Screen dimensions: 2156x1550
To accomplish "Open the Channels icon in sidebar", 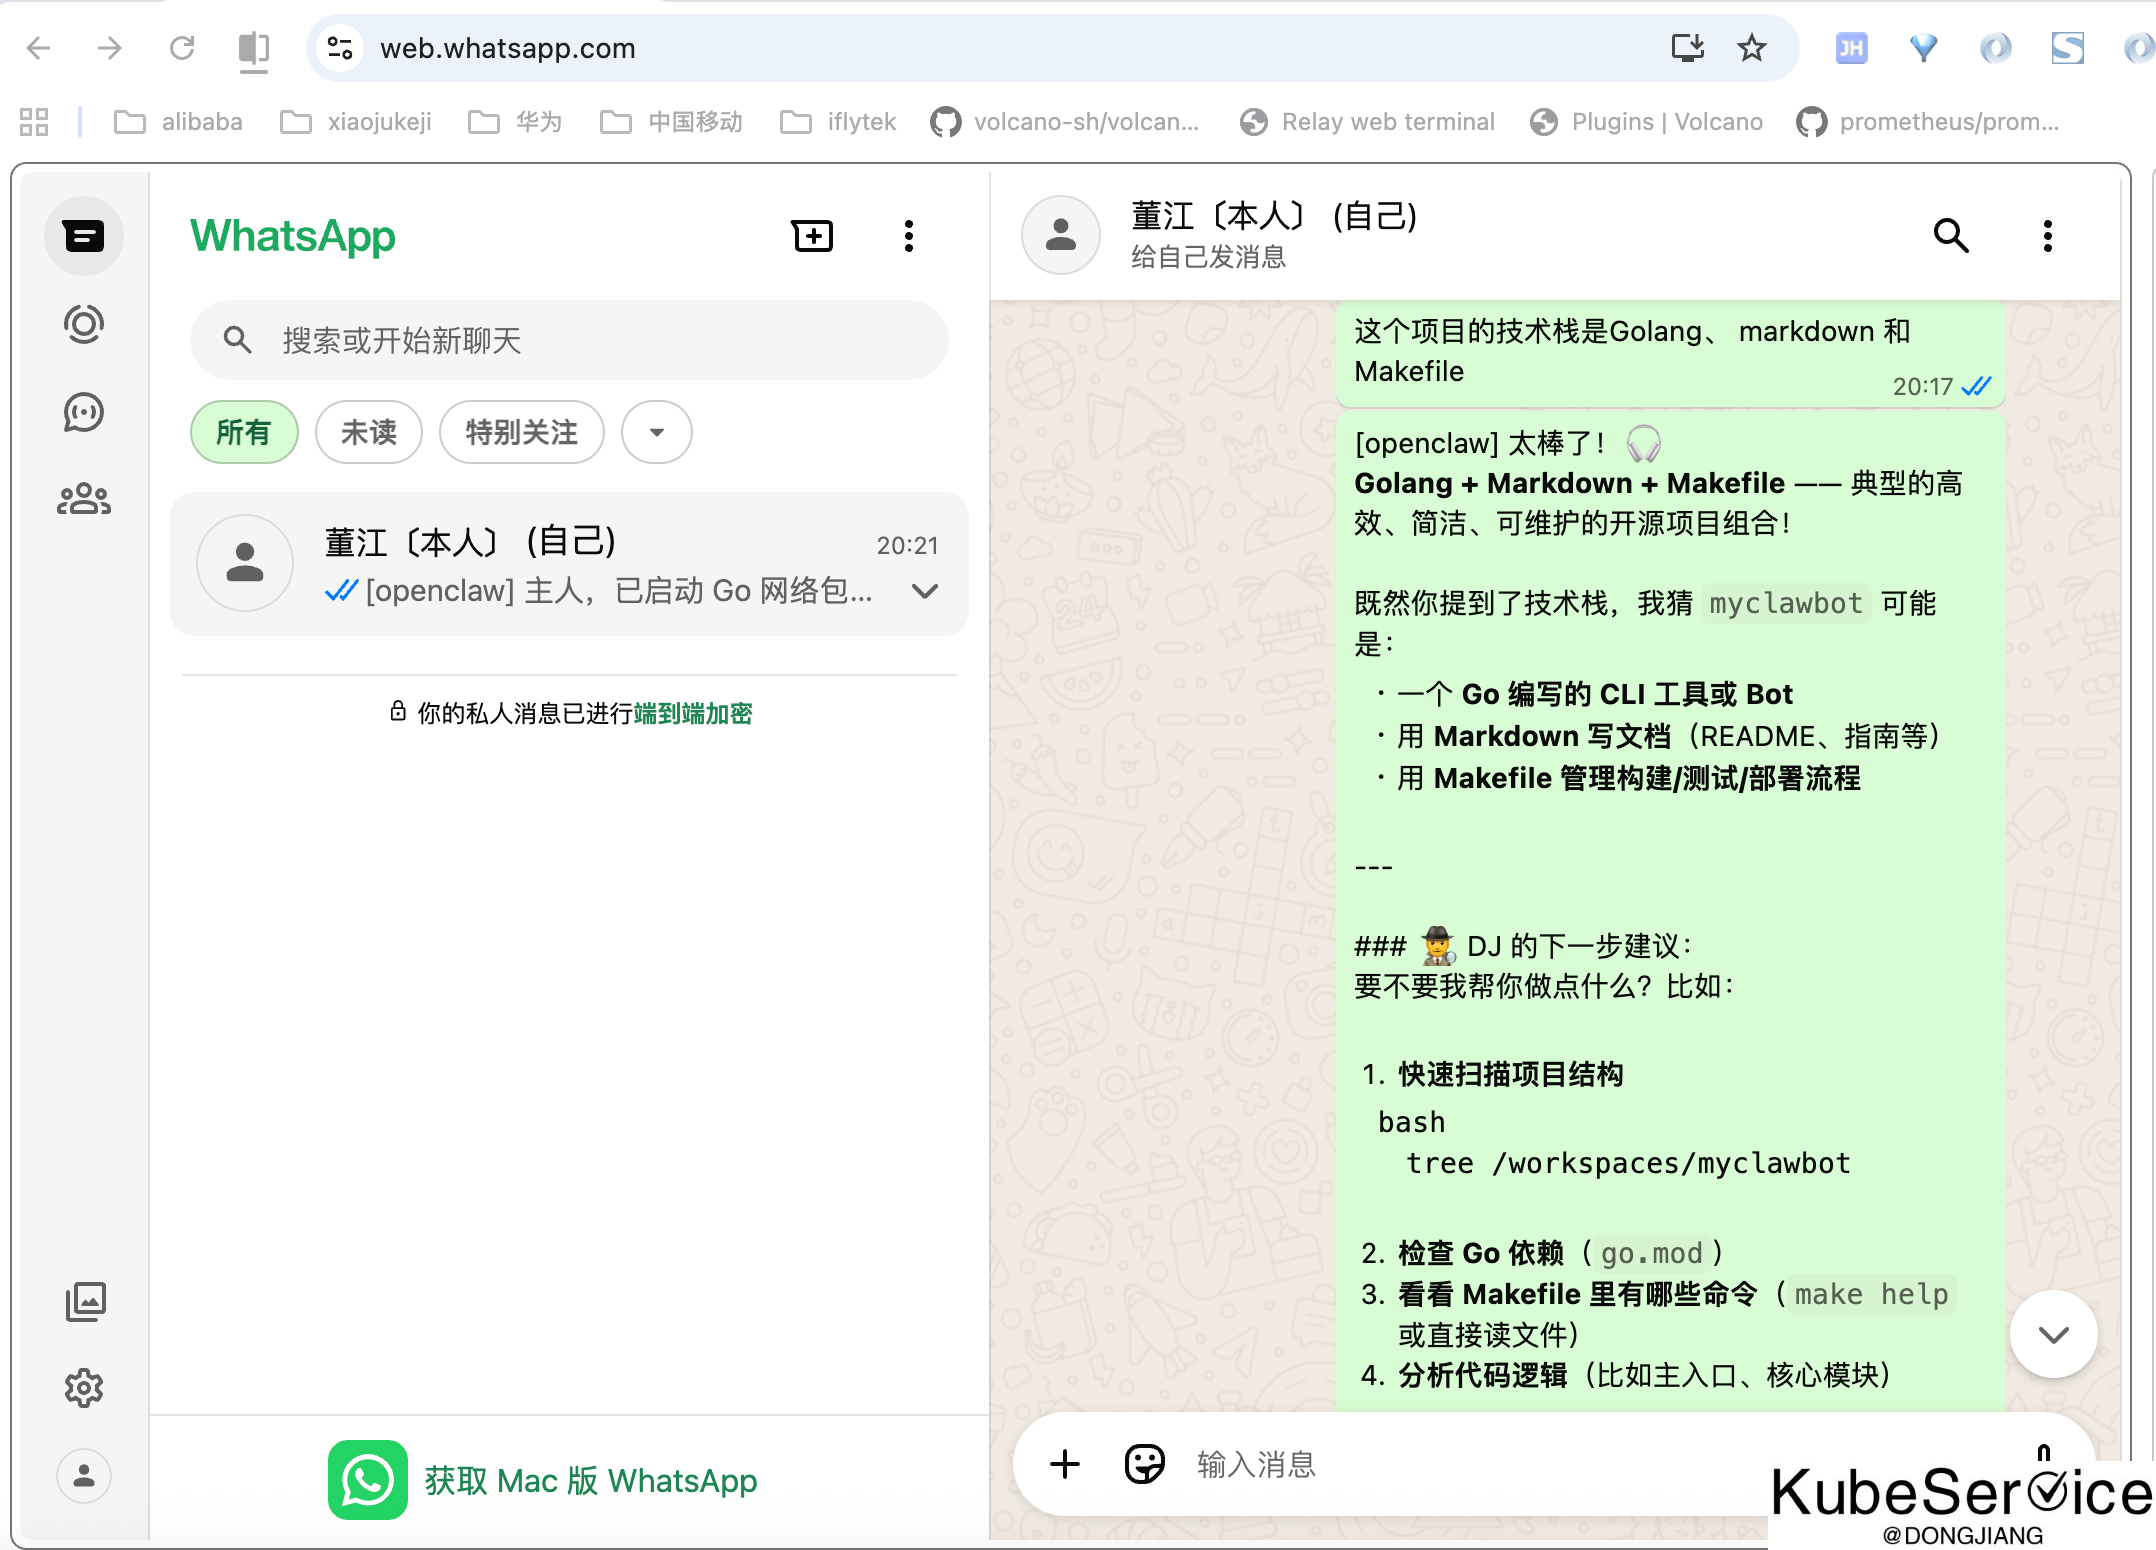I will click(x=84, y=412).
